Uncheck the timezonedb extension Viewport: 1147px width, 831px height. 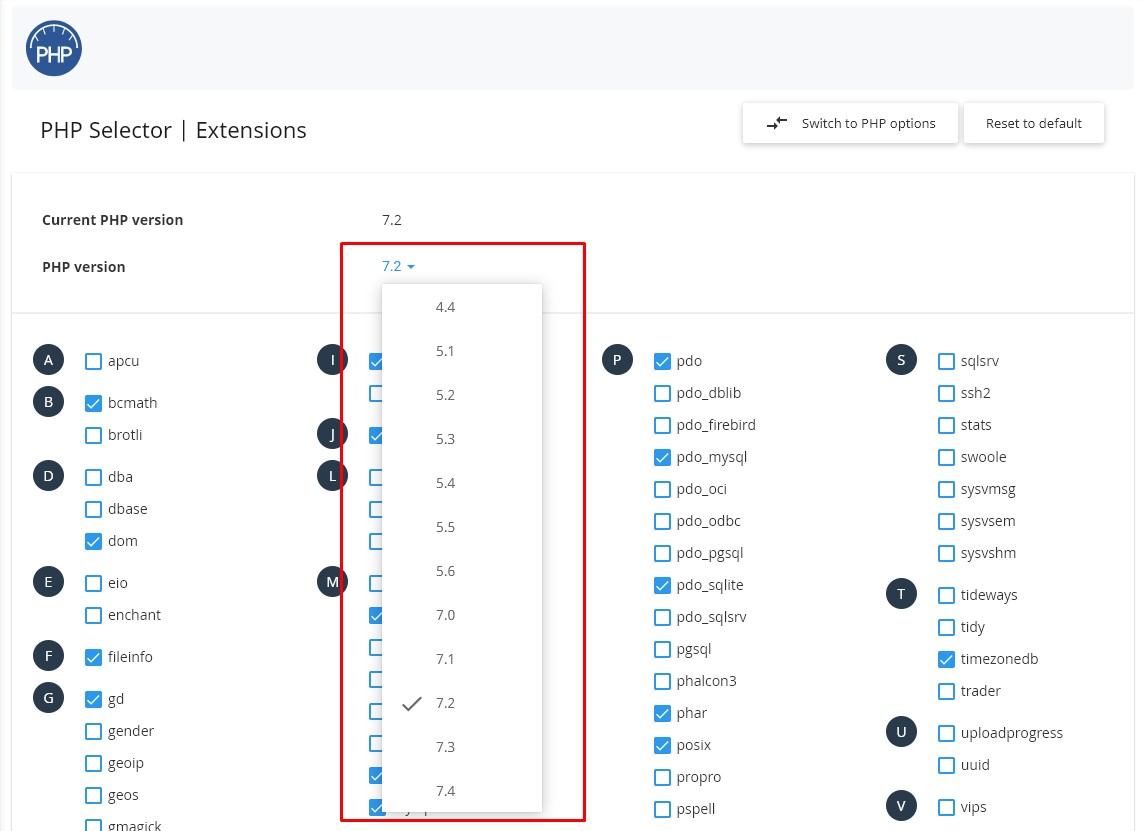(x=946, y=659)
